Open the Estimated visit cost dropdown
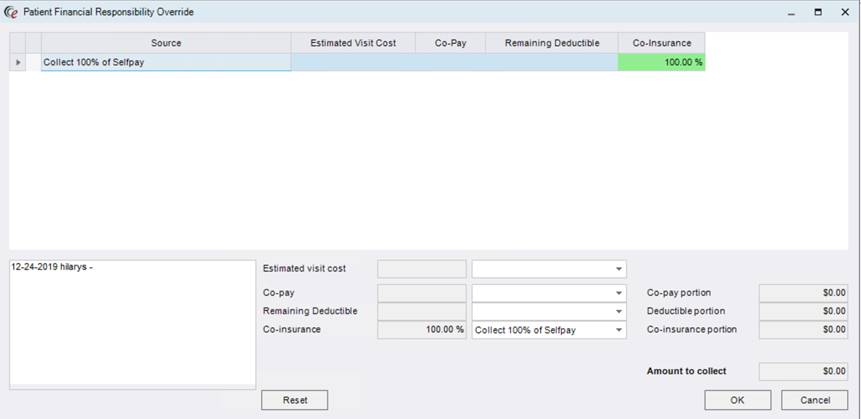Screen dimensions: 861x419 tap(619, 269)
